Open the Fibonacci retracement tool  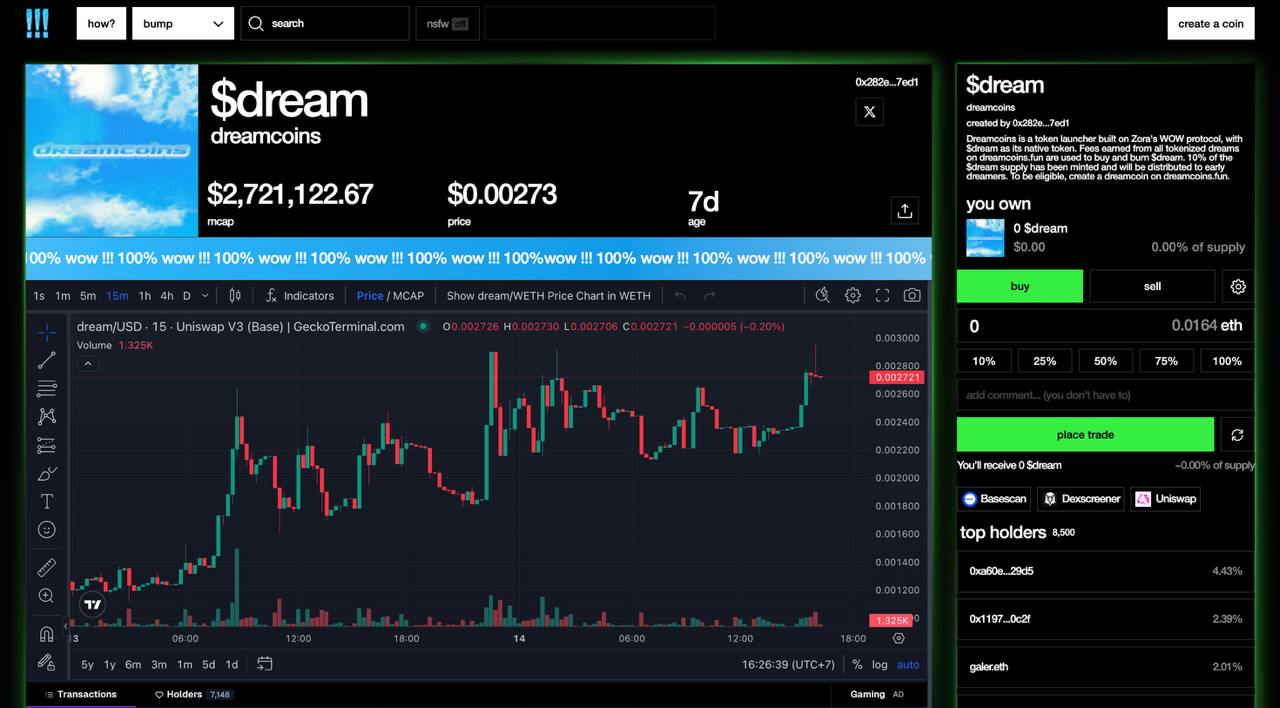(x=46, y=388)
